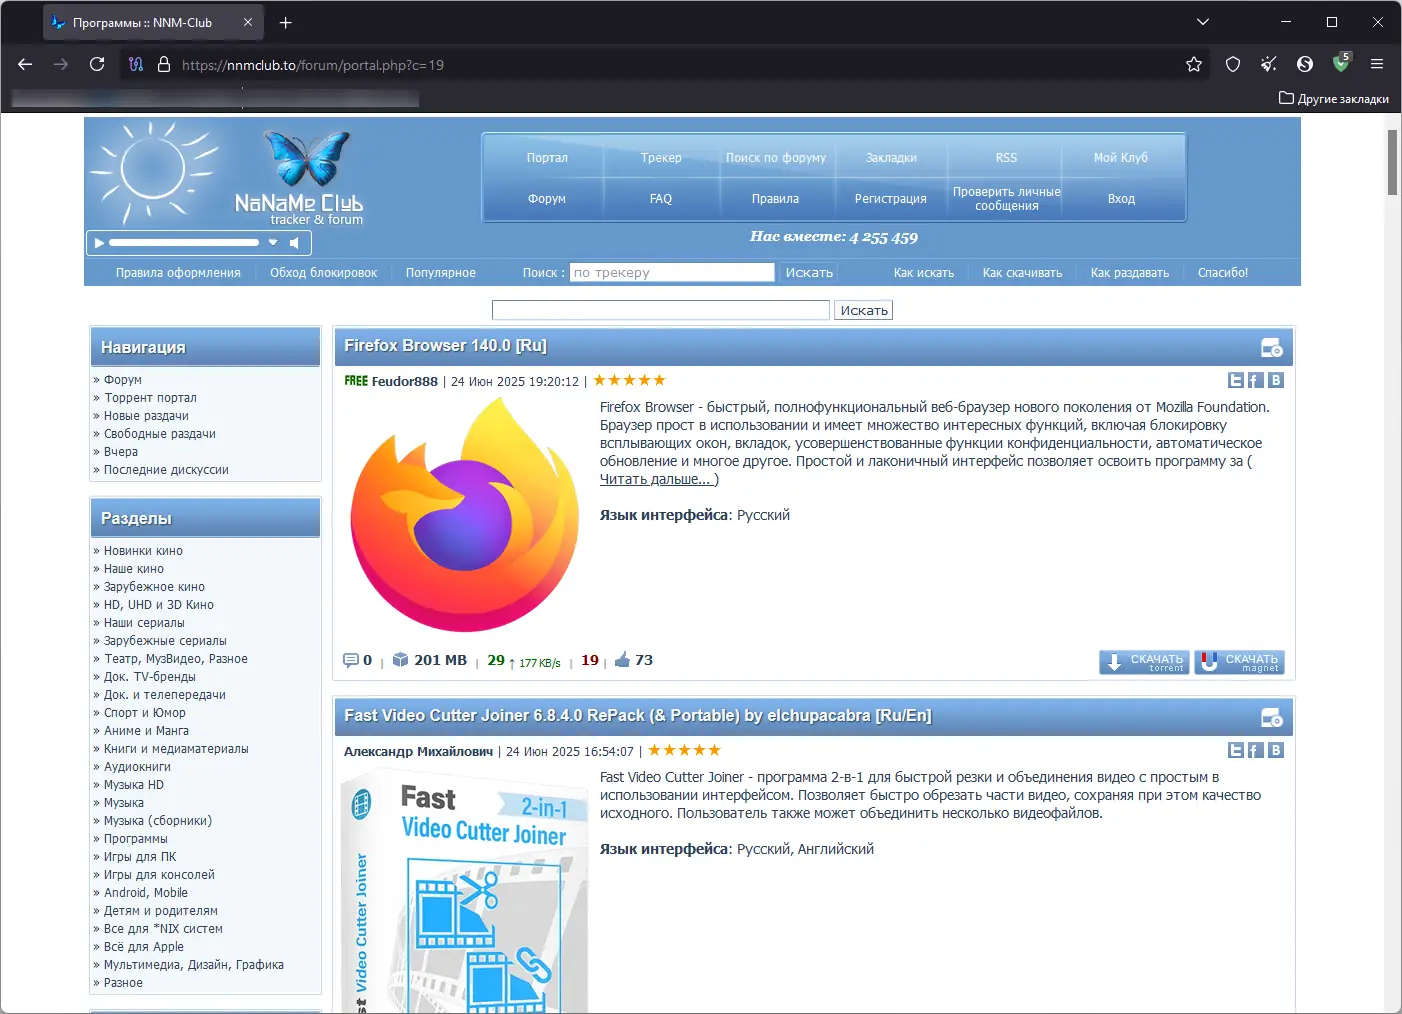
Task: Open Последние дискуссии in Навигация
Action: (x=166, y=470)
